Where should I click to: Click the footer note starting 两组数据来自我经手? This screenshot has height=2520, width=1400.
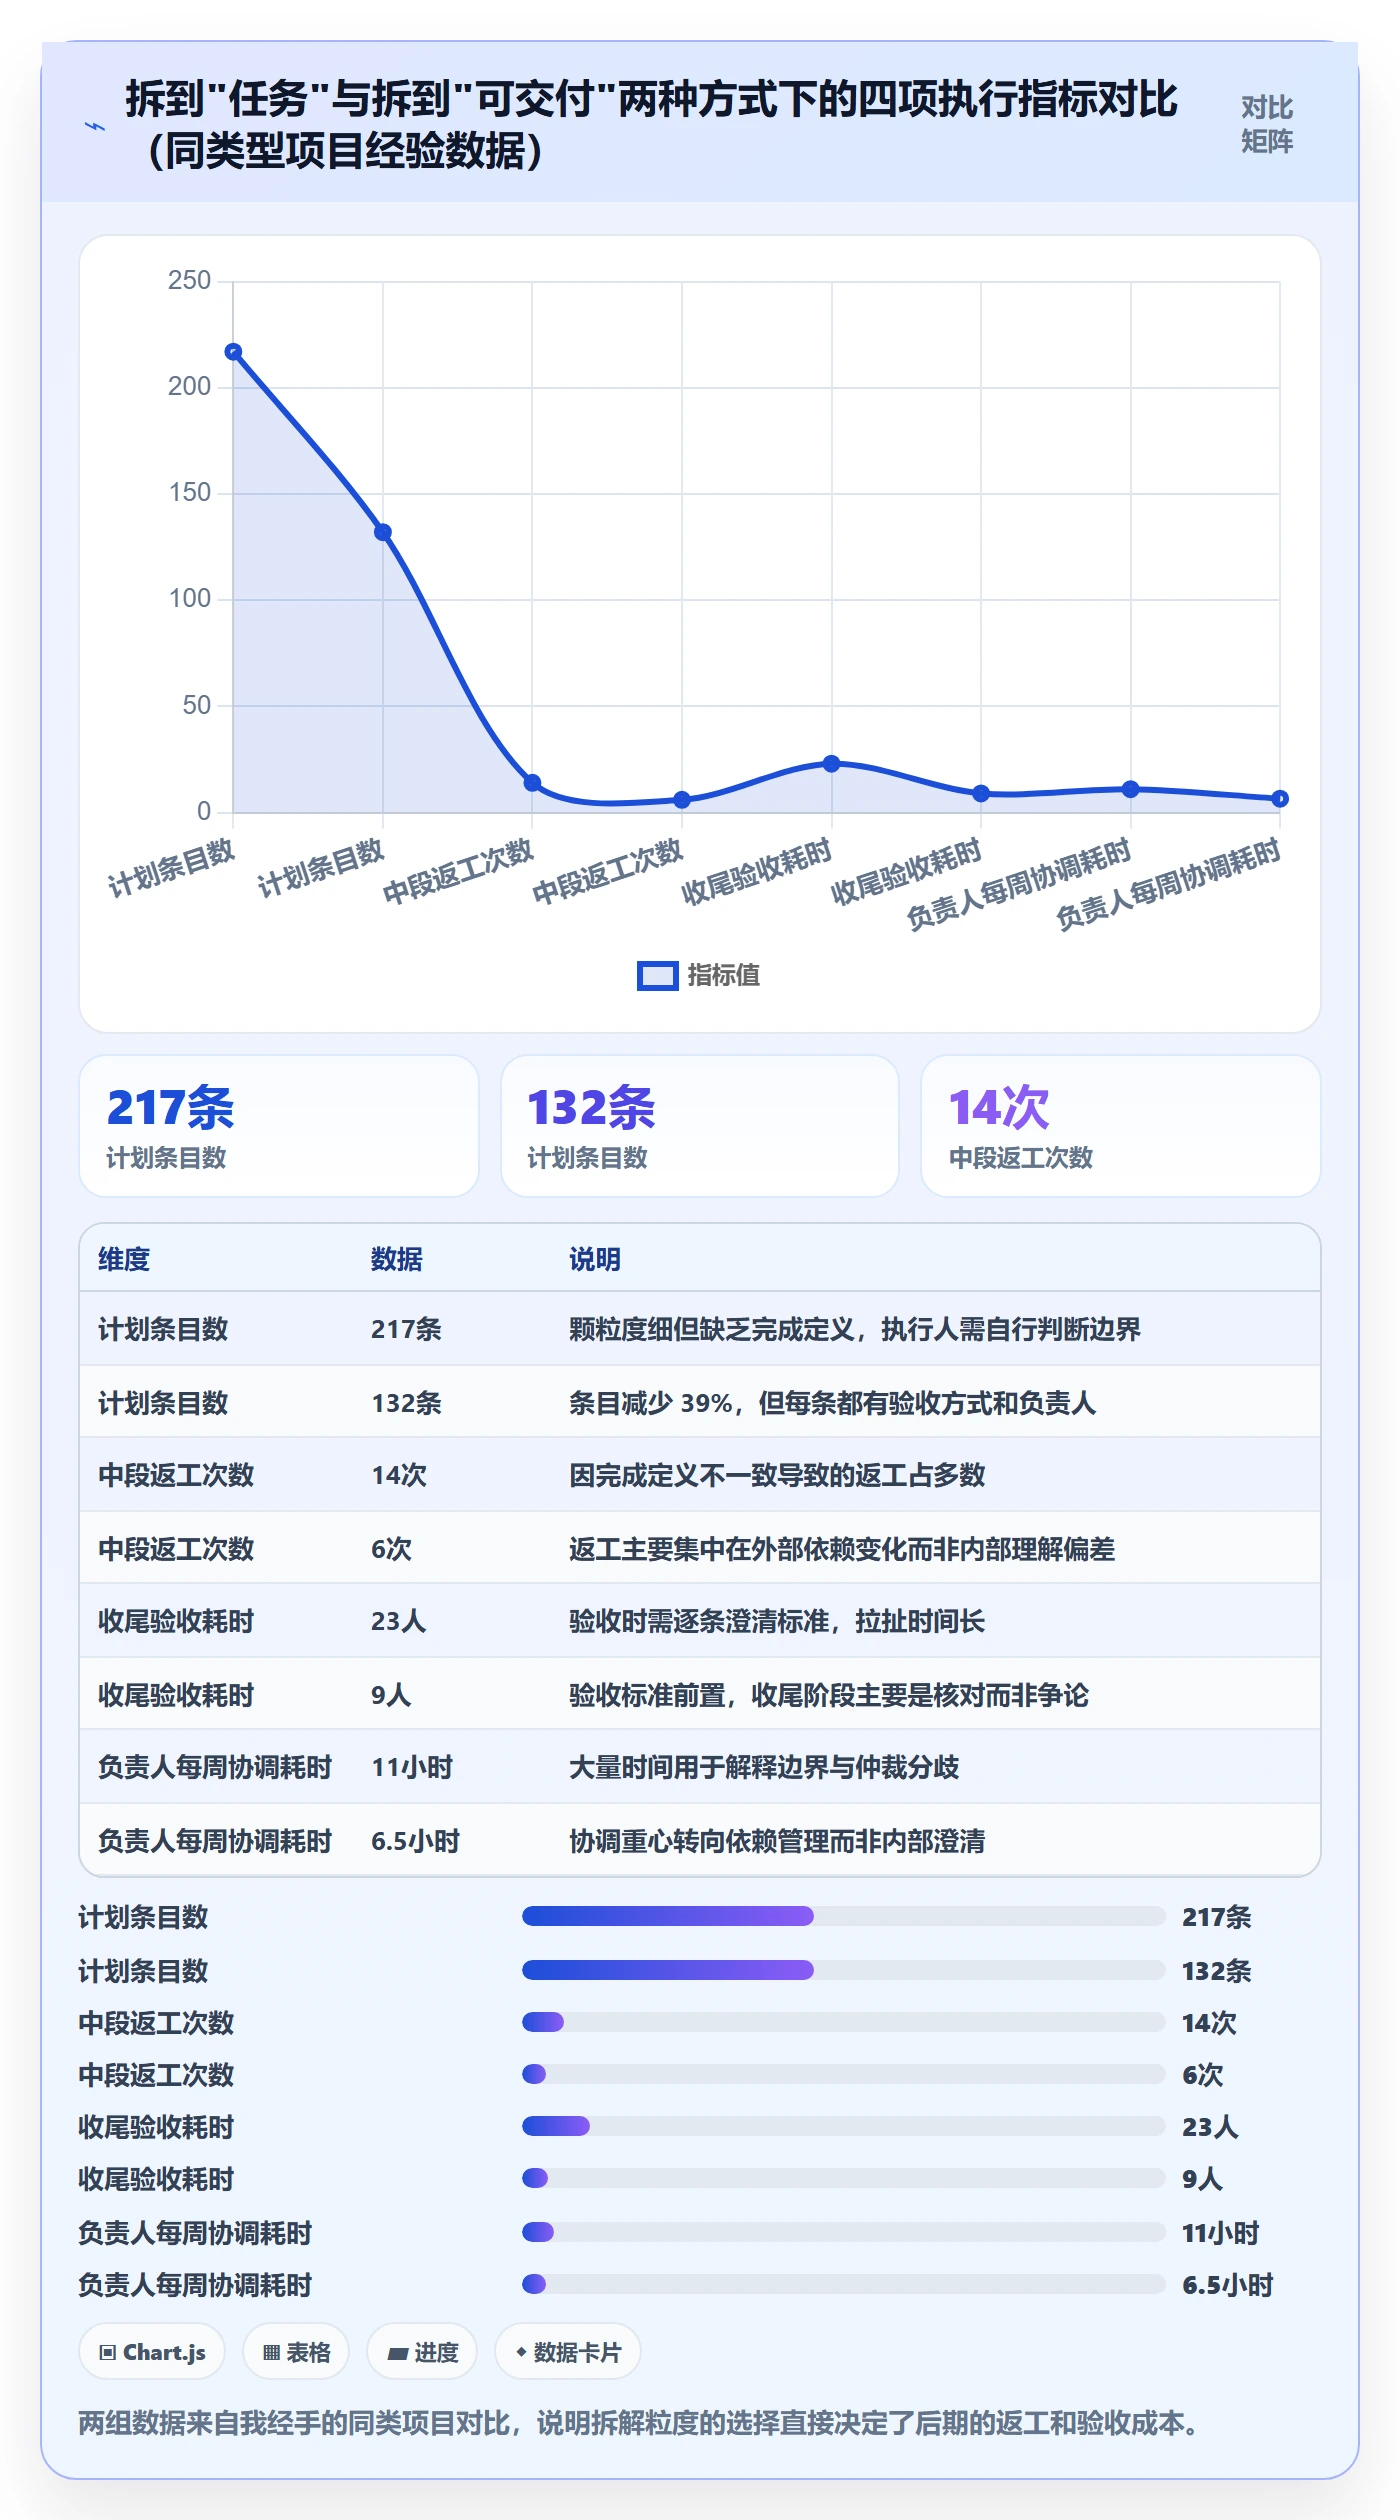pos(640,2424)
